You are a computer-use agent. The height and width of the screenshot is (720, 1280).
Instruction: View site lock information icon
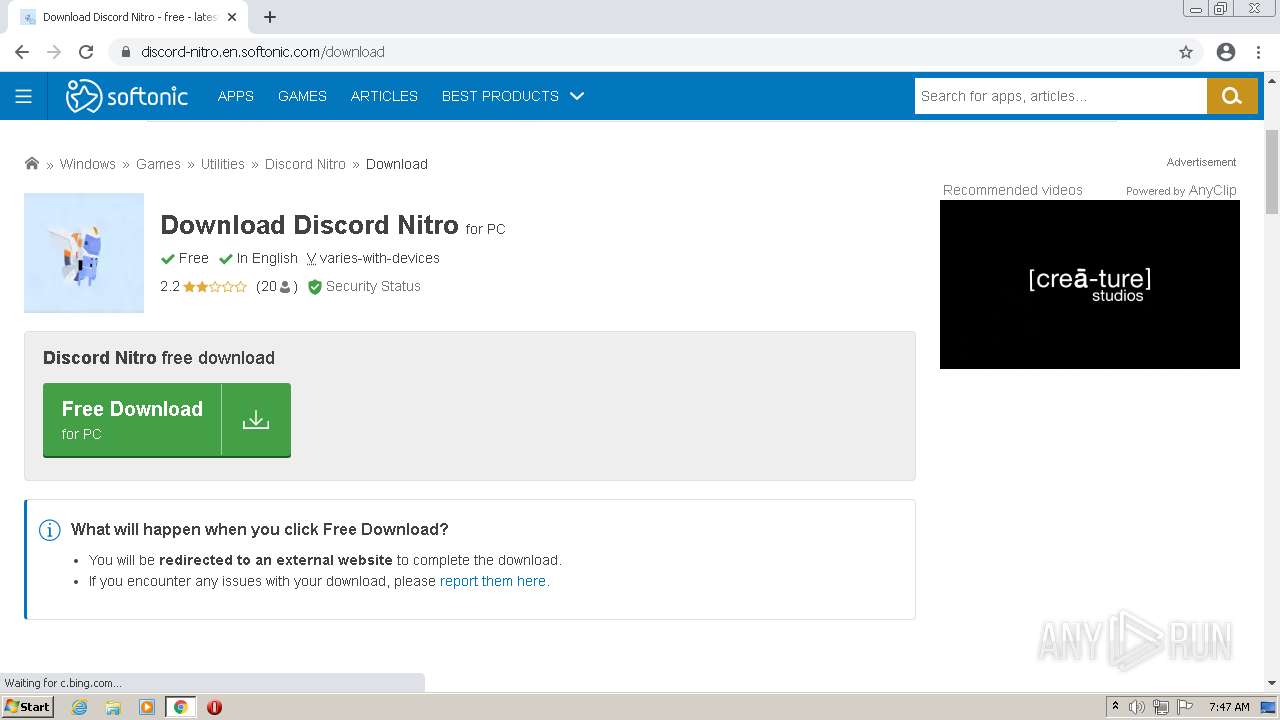(126, 52)
